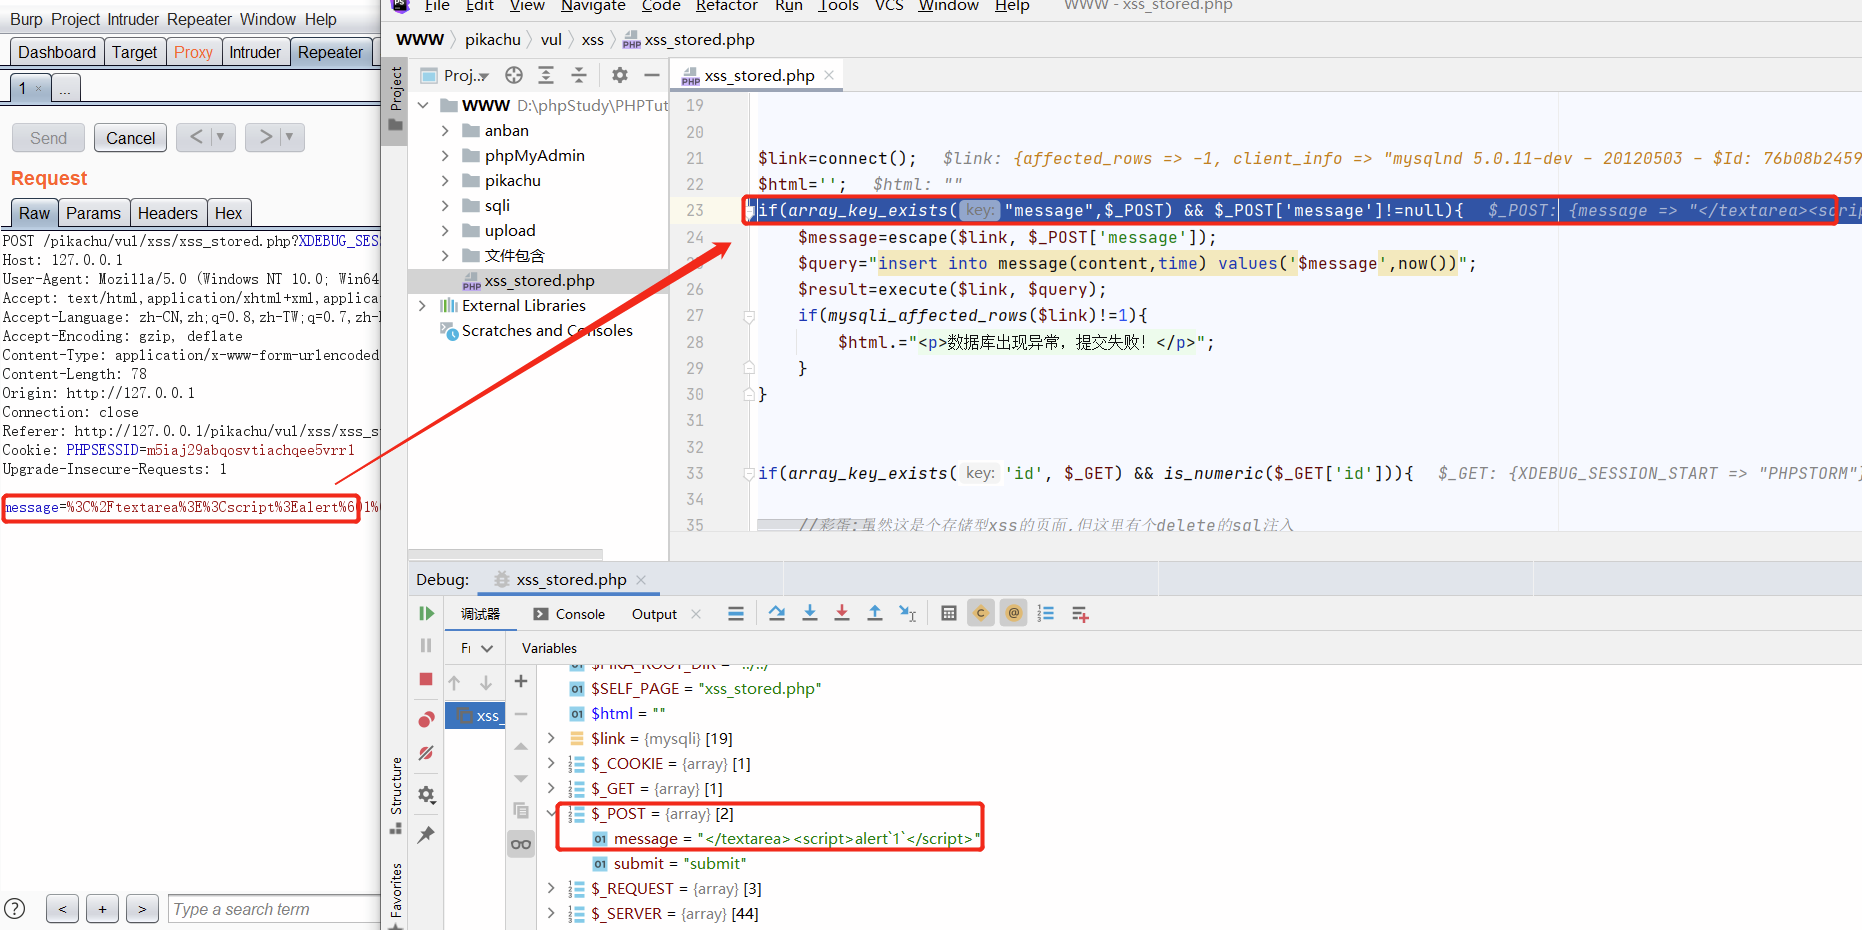The image size is (1862, 930).
Task: Expand phpMyAdmin folder
Action: click(445, 155)
